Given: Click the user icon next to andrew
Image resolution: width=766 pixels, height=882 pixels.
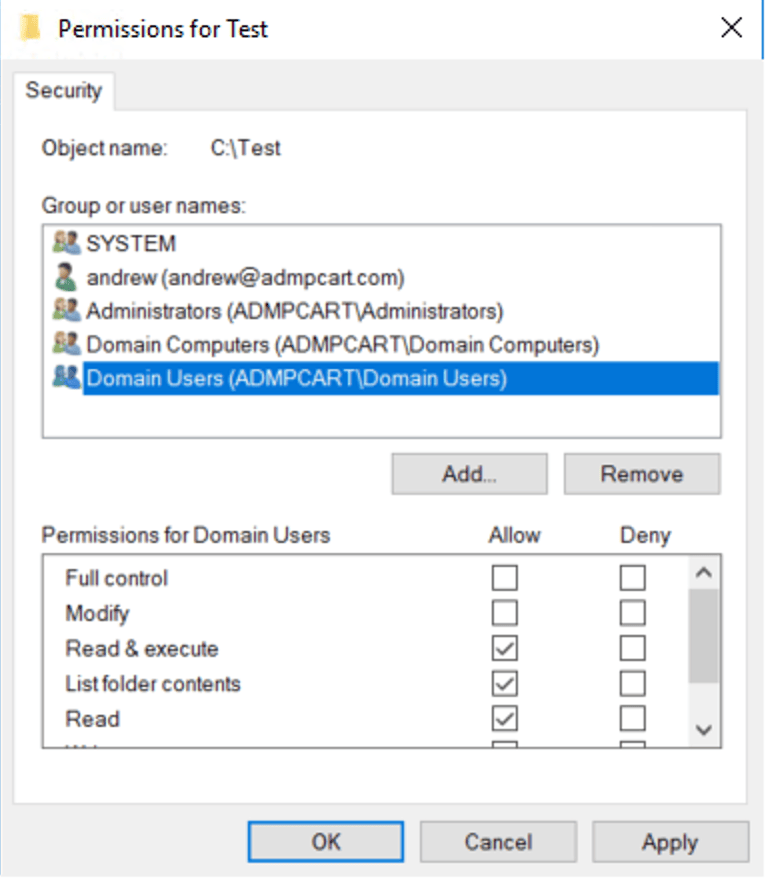Looking at the screenshot, I should (66, 277).
